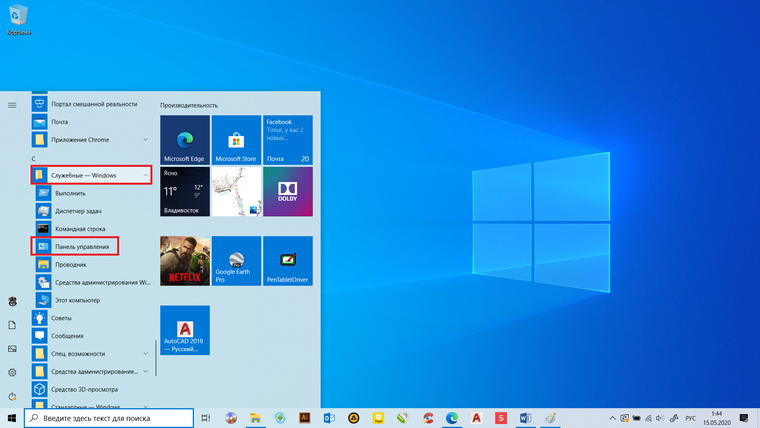Open the volume control in tray
The width and height of the screenshot is (760, 428).
(660, 418)
